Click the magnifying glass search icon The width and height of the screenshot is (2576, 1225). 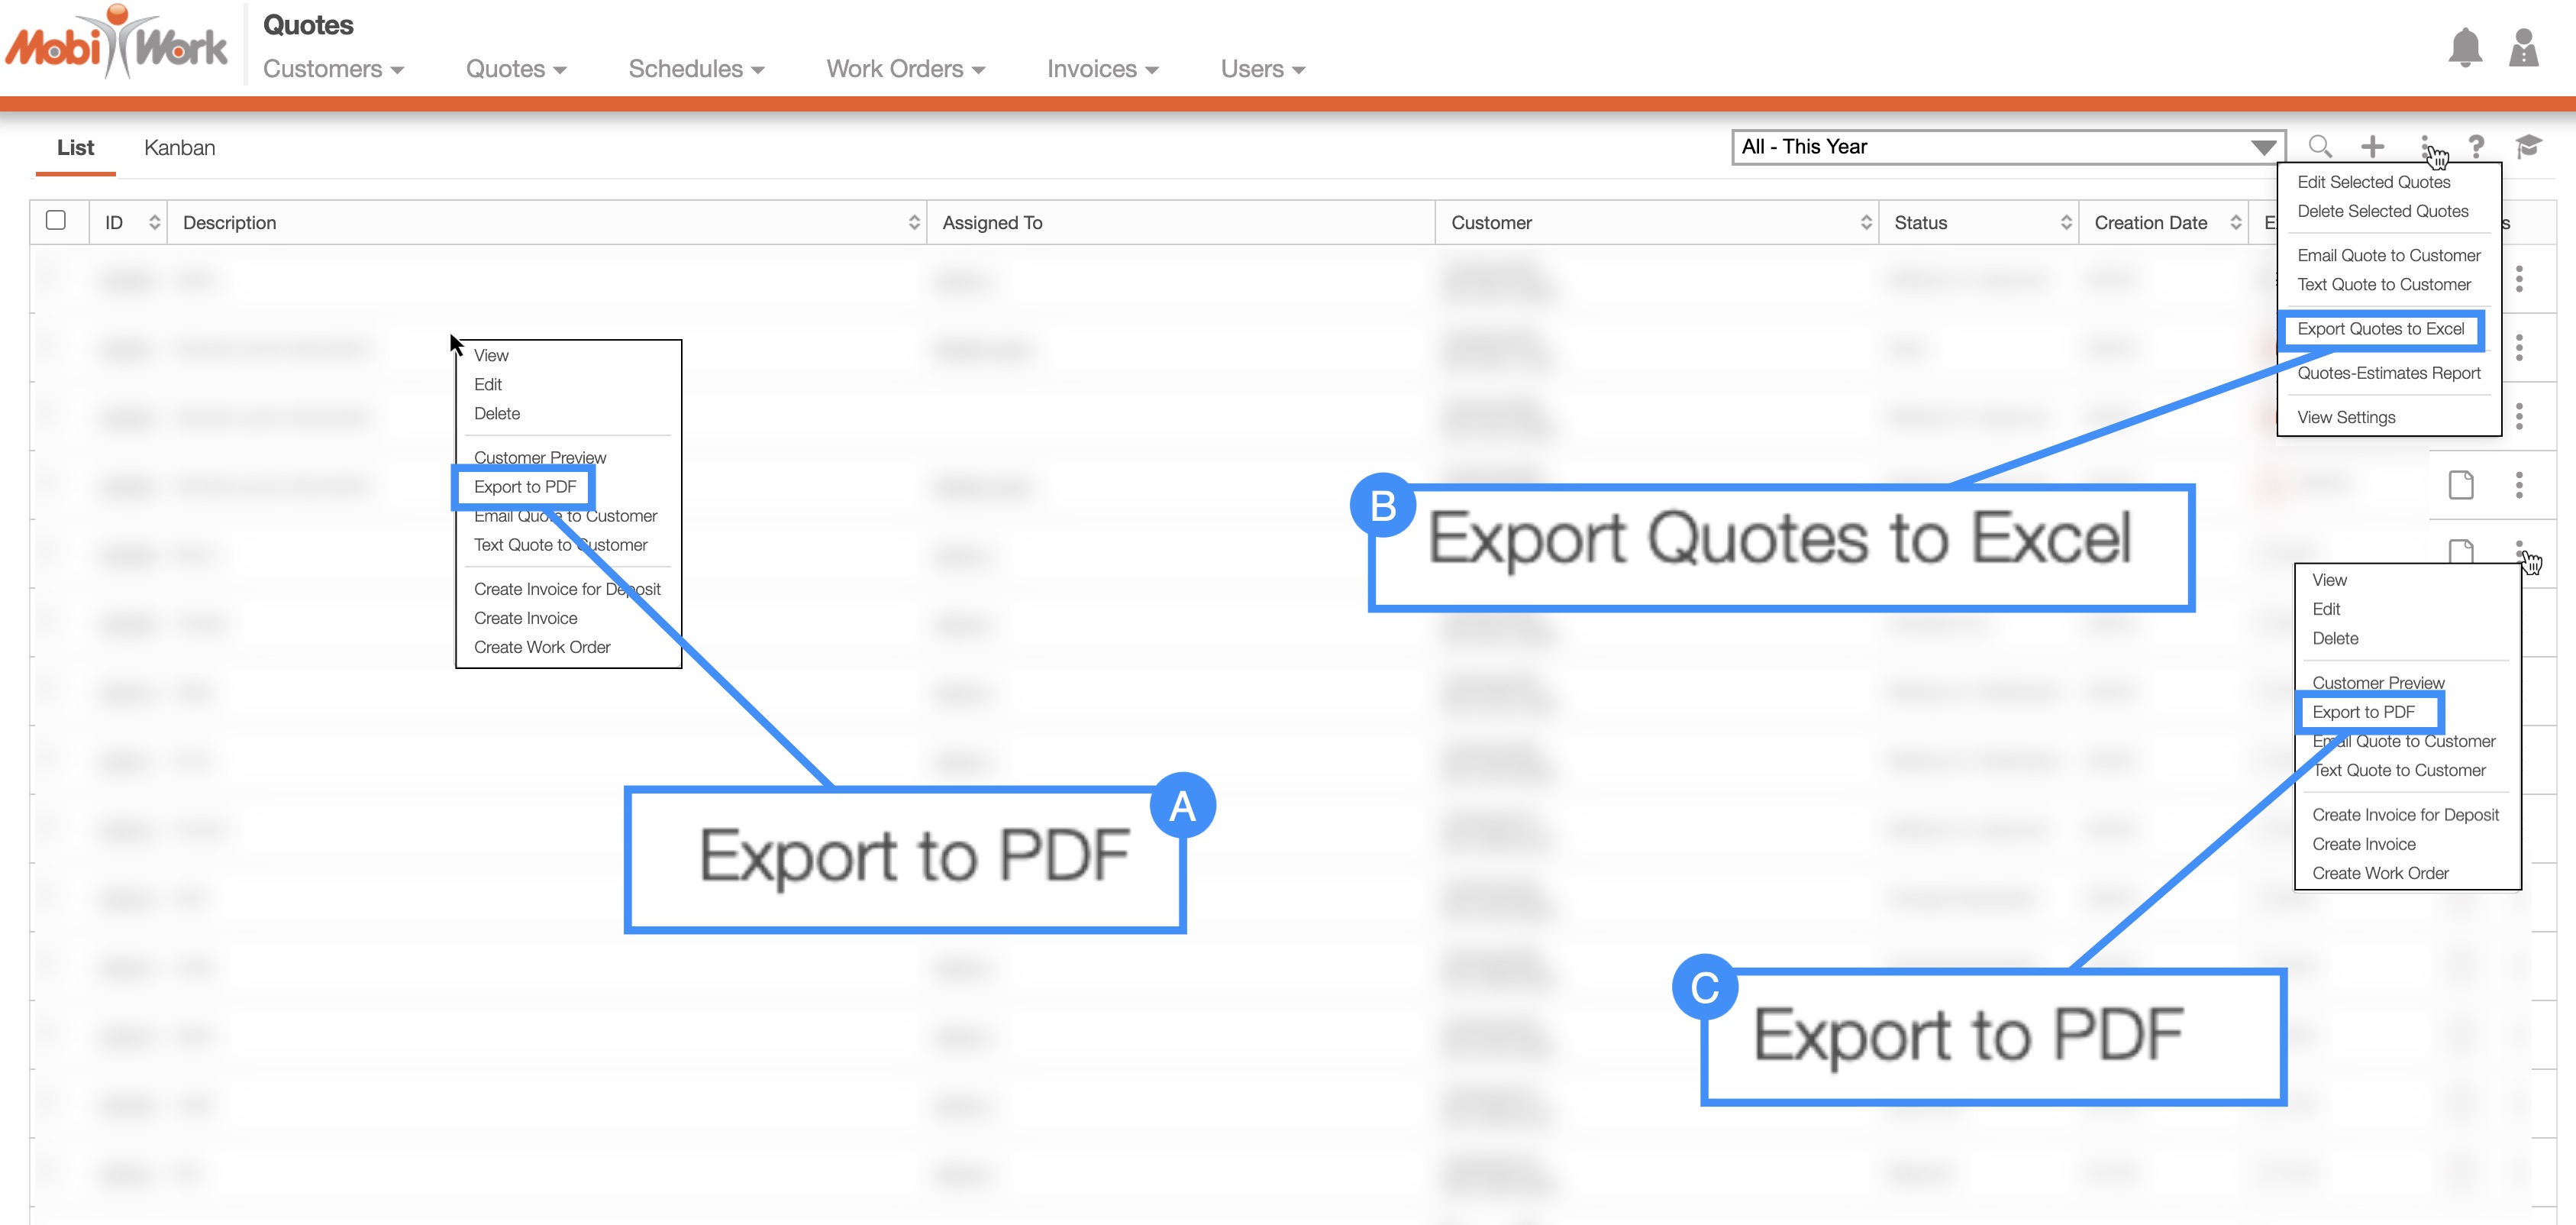2320,147
